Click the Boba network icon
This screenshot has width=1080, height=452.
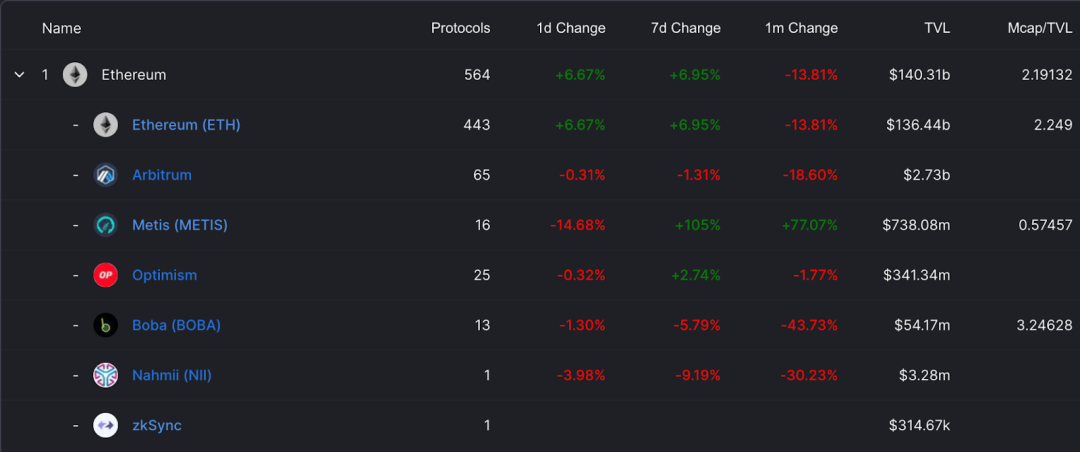click(105, 325)
